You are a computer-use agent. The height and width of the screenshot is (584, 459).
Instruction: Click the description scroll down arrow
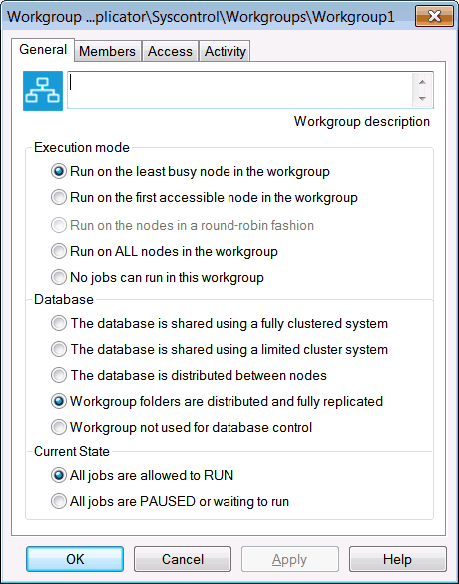[x=422, y=99]
